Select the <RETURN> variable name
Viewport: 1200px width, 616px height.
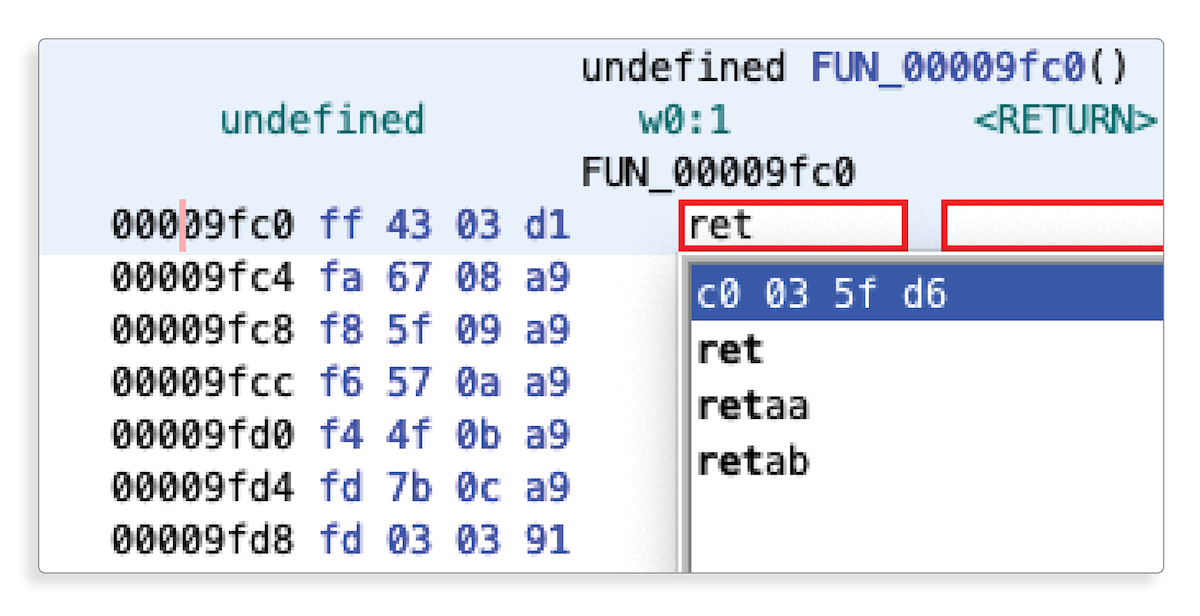pos(1066,121)
